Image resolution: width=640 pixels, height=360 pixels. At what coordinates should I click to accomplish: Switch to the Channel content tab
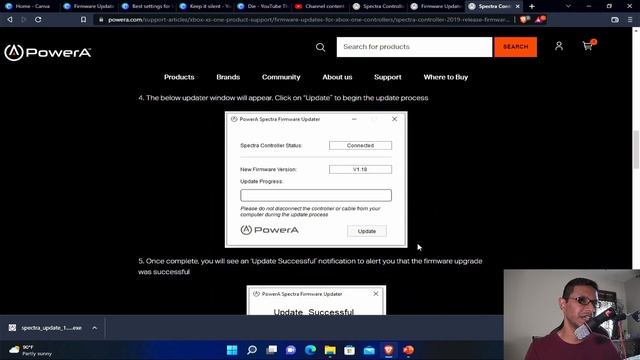[x=321, y=7]
